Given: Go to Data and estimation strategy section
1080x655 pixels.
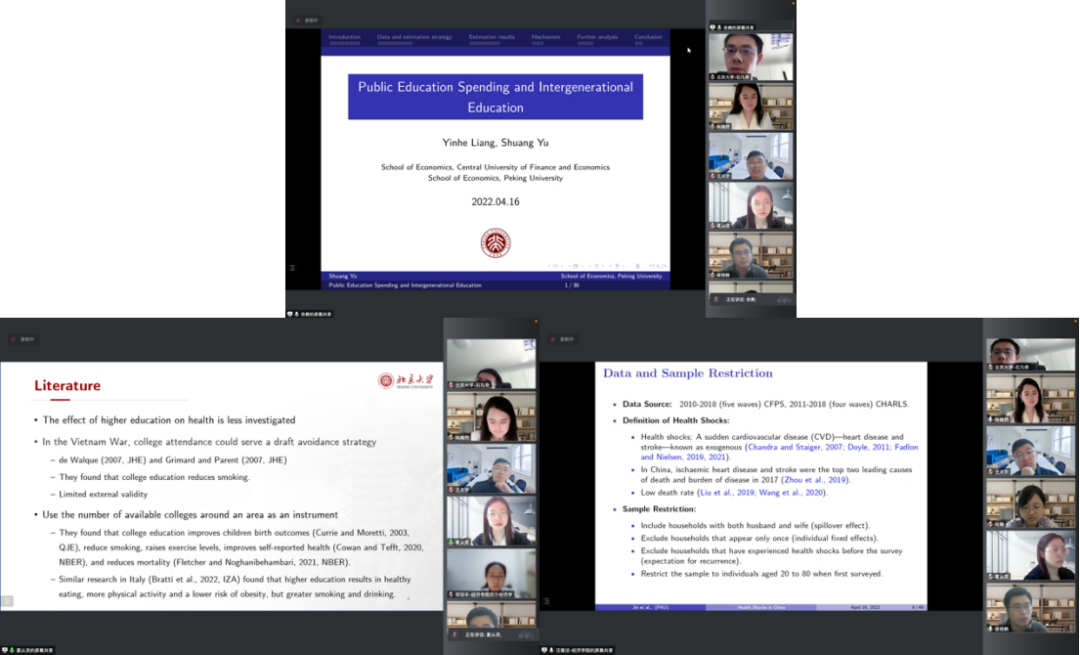Looking at the screenshot, I should pyautogui.click(x=414, y=37).
